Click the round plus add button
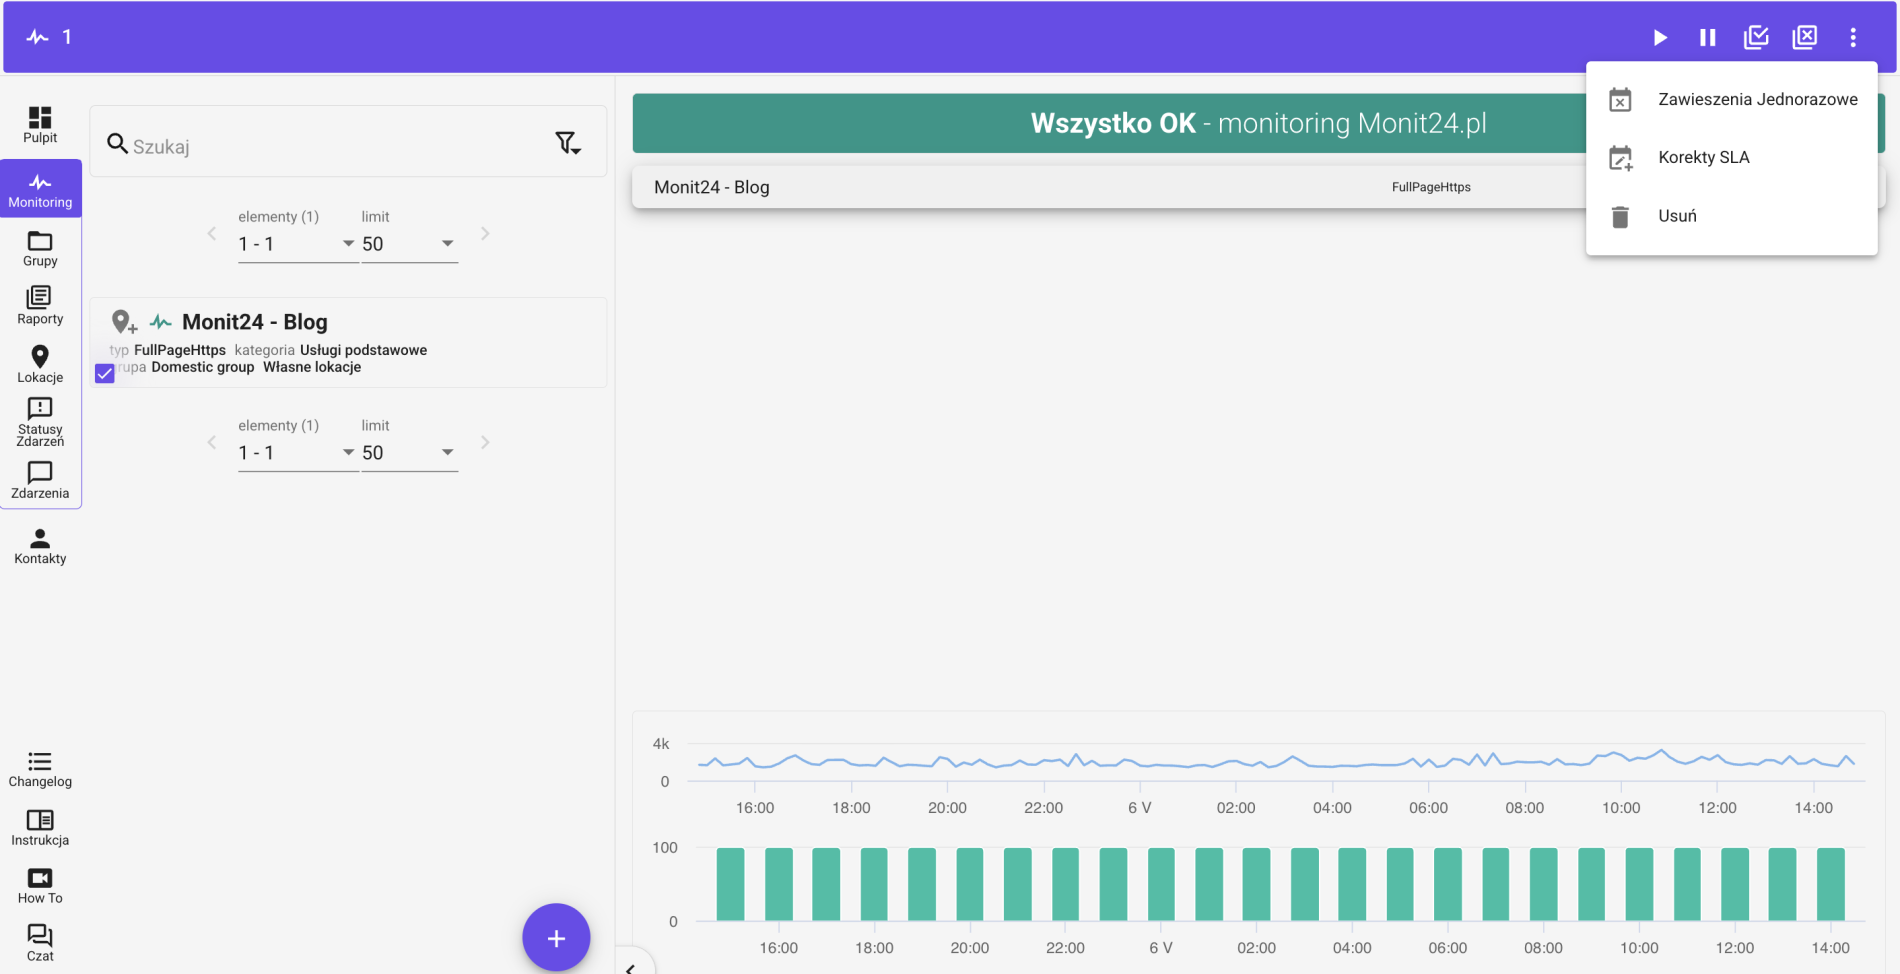1900x974 pixels. pyautogui.click(x=556, y=938)
